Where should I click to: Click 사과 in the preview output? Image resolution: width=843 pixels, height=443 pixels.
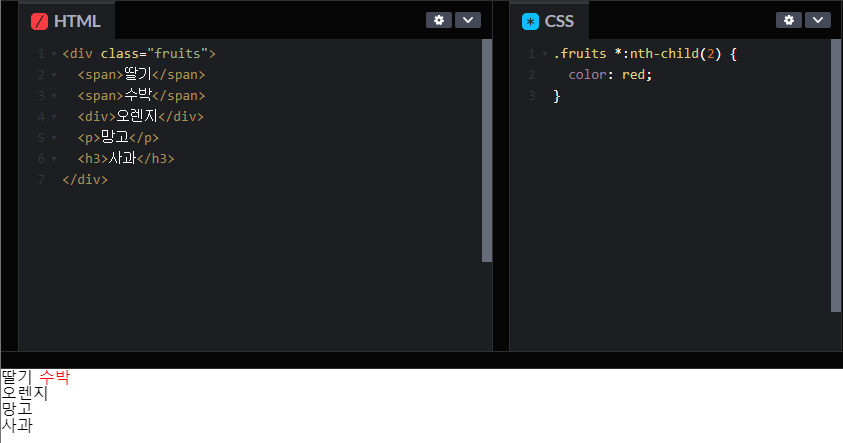pyautogui.click(x=17, y=425)
